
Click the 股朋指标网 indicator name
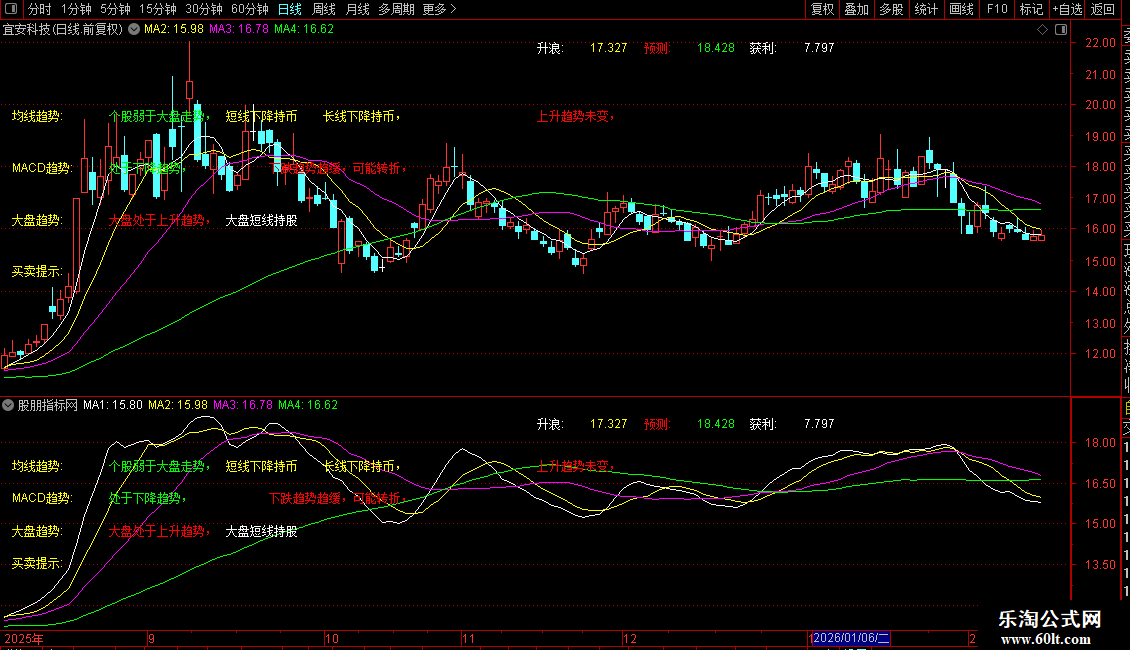click(x=48, y=405)
